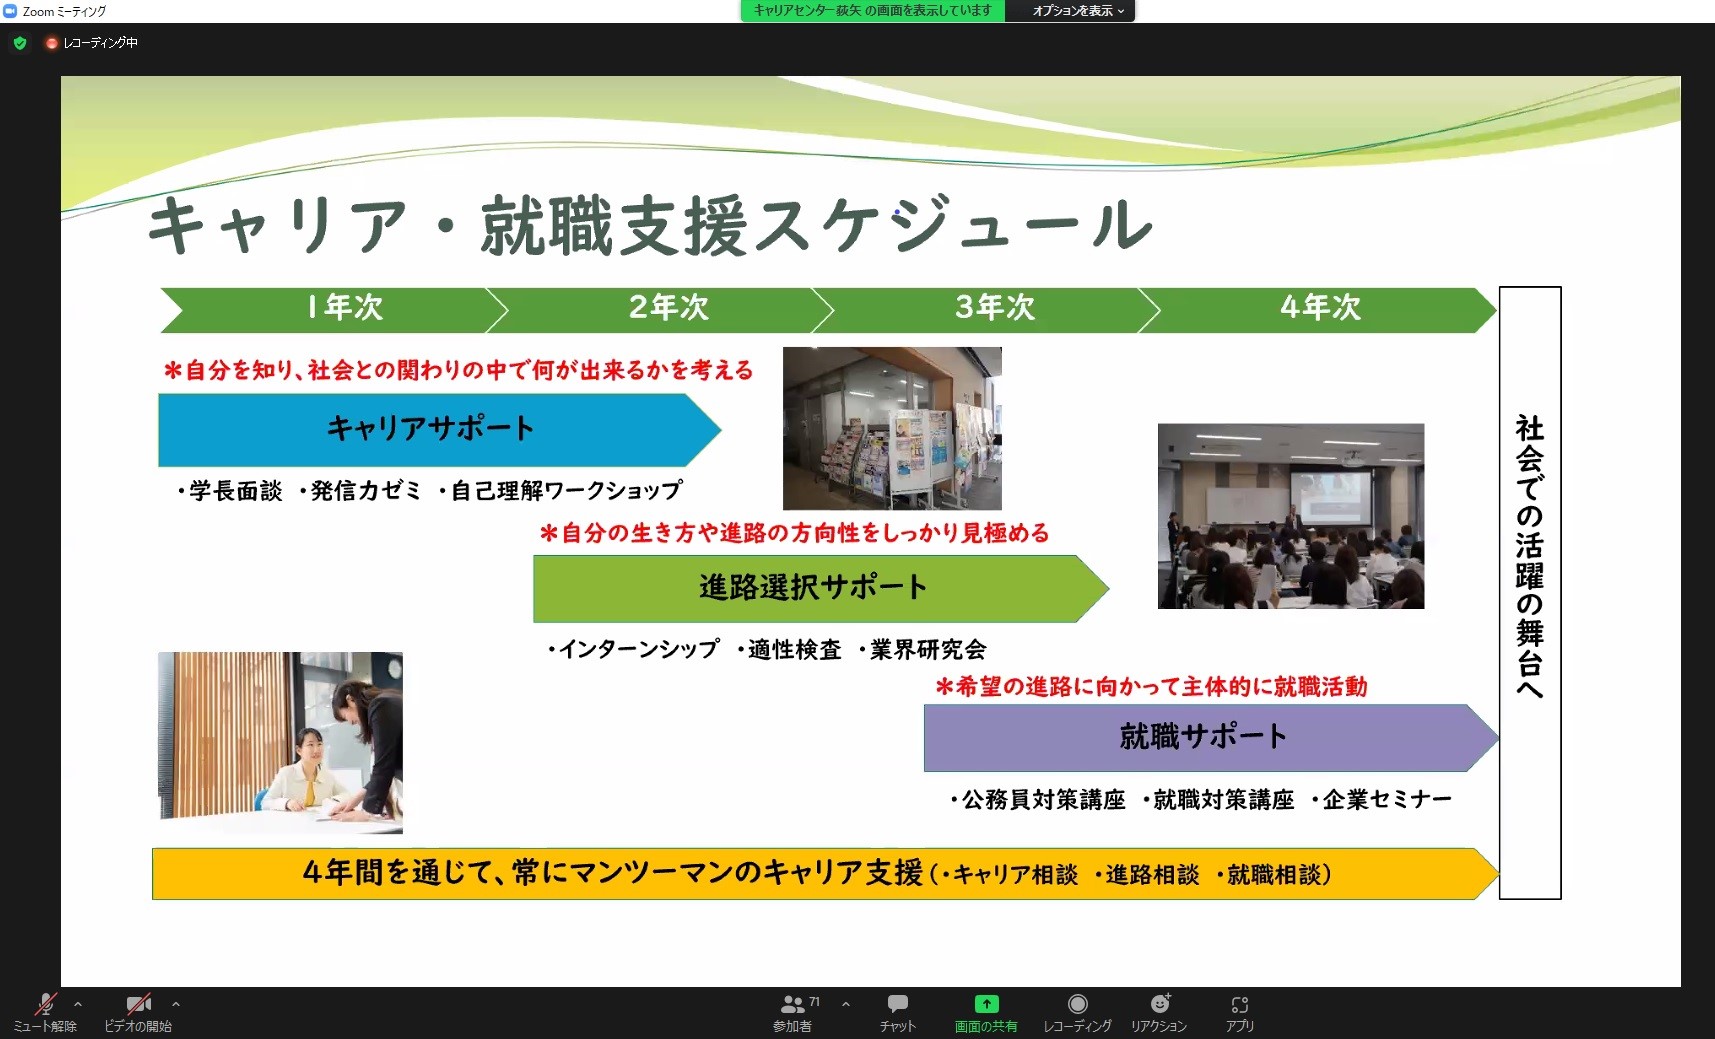Click the screen sharing notice キャリアセンター荻矢

pyautogui.click(x=872, y=11)
